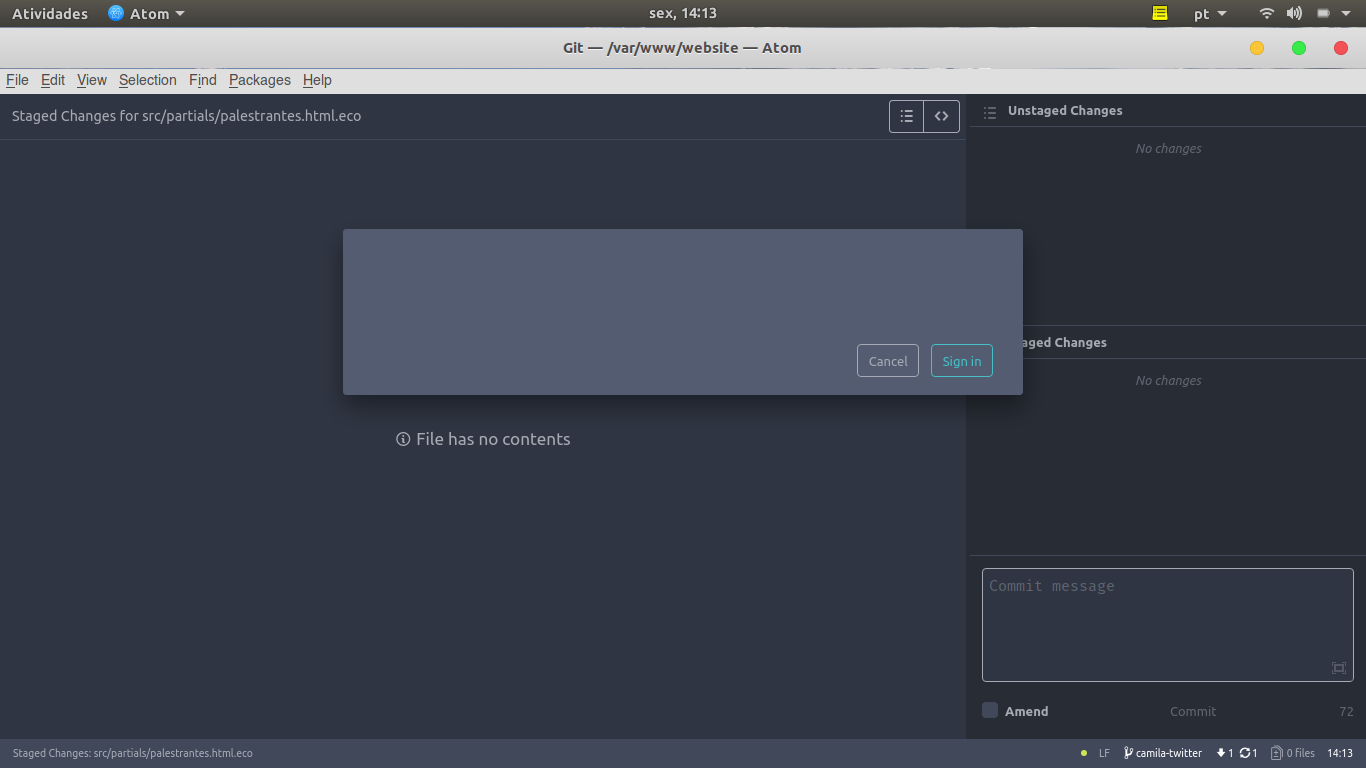Image resolution: width=1366 pixels, height=768 pixels.
Task: Open the volume speaker indicator
Action: (x=1294, y=14)
